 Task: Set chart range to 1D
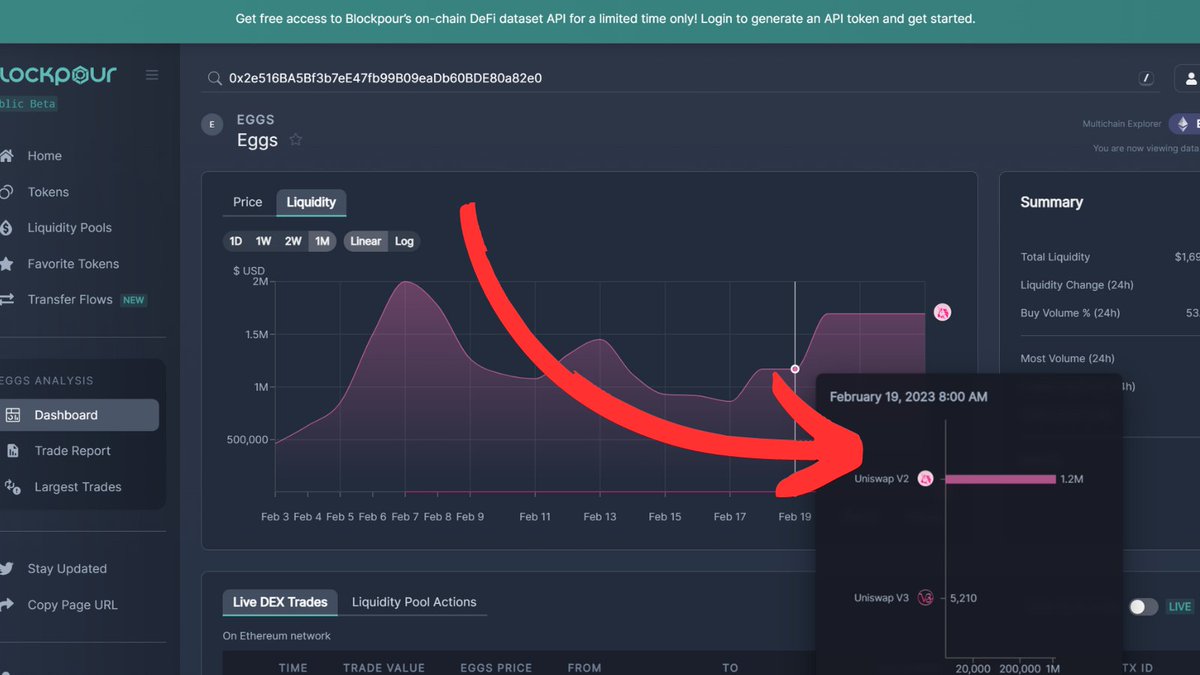tap(236, 241)
